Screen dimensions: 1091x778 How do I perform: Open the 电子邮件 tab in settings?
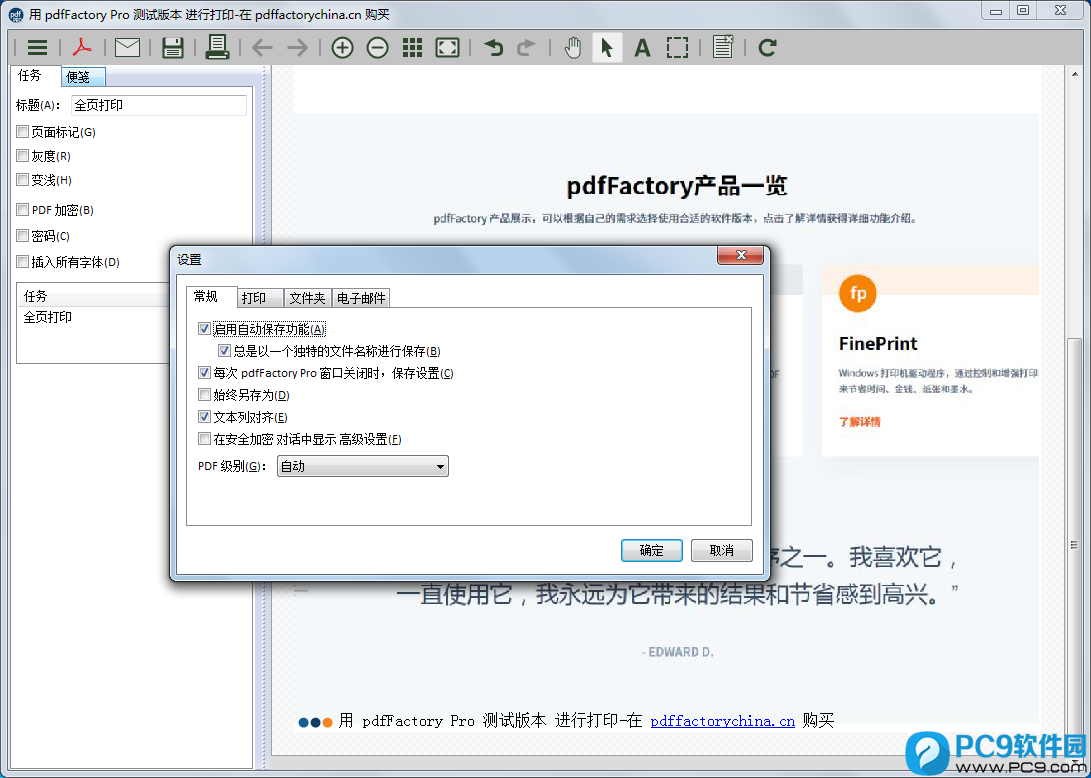point(361,298)
